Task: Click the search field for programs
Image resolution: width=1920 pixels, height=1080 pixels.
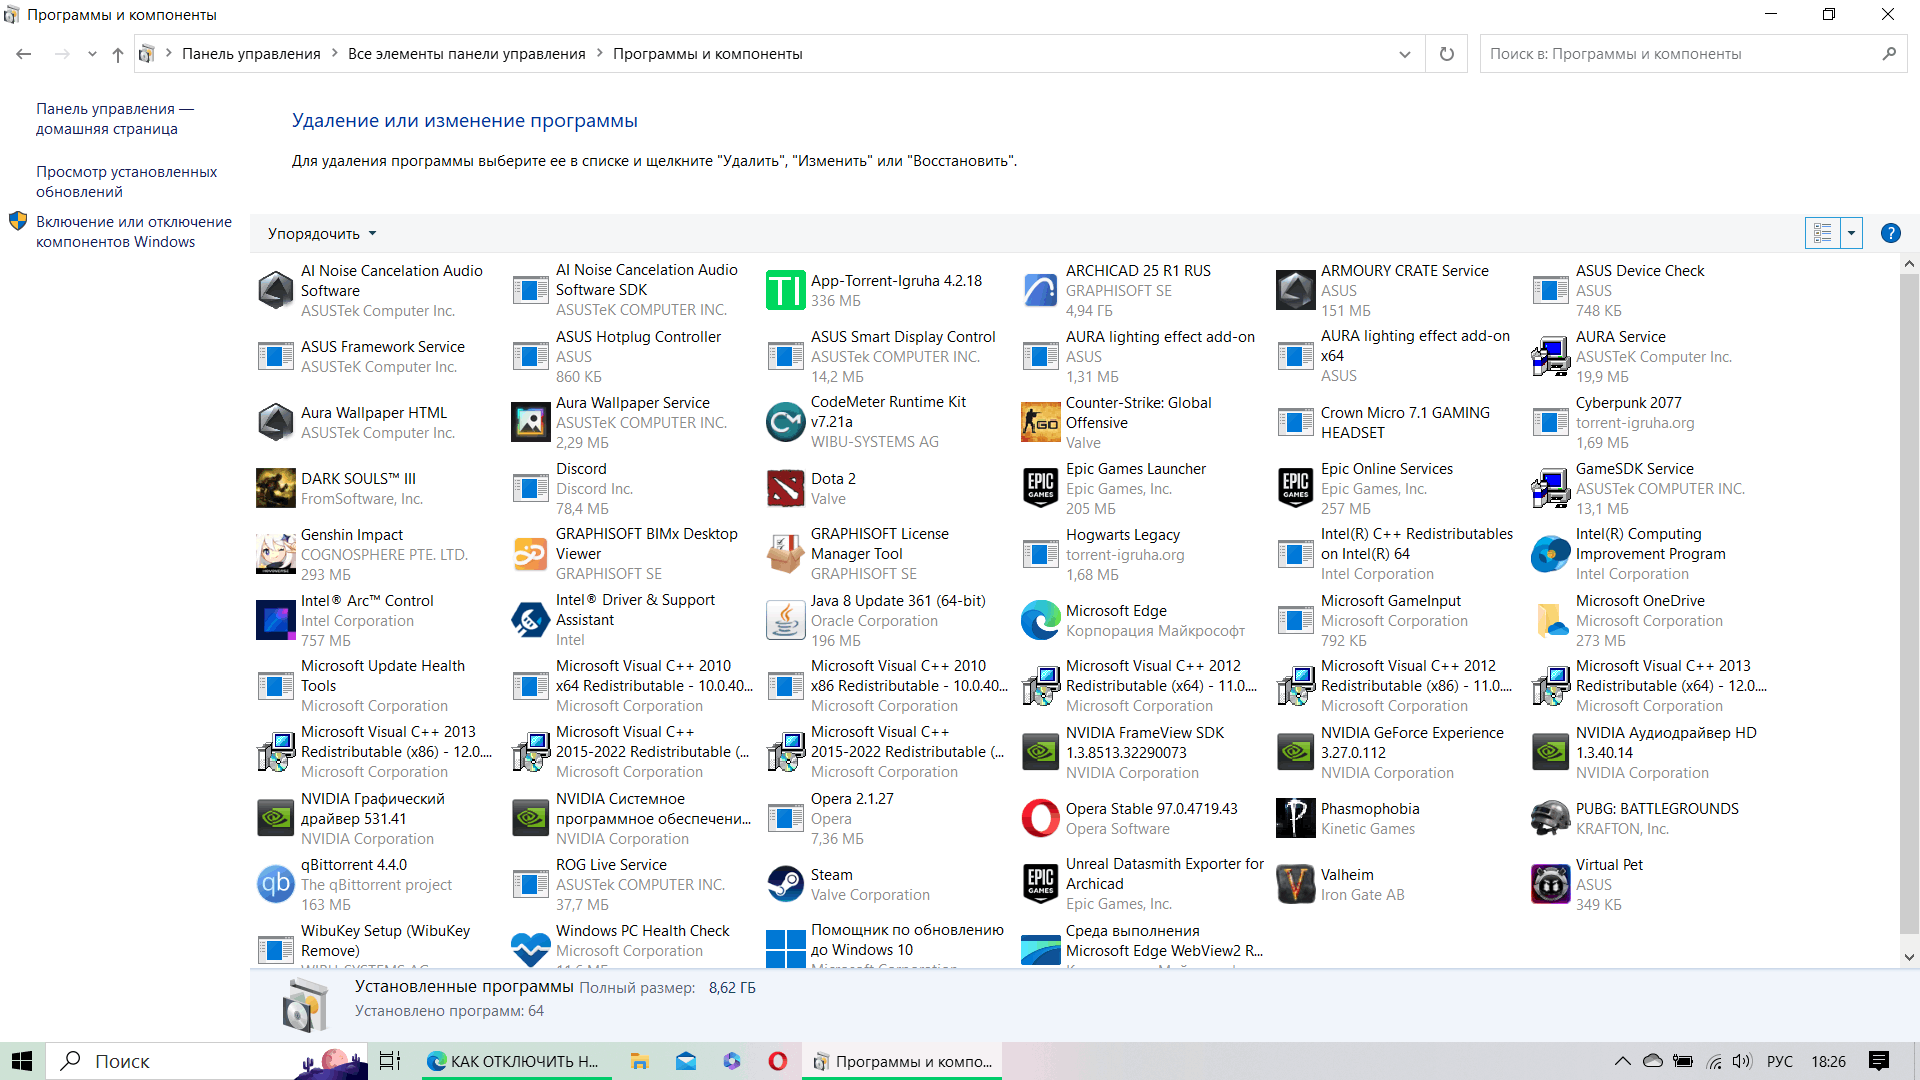Action: [x=1693, y=54]
